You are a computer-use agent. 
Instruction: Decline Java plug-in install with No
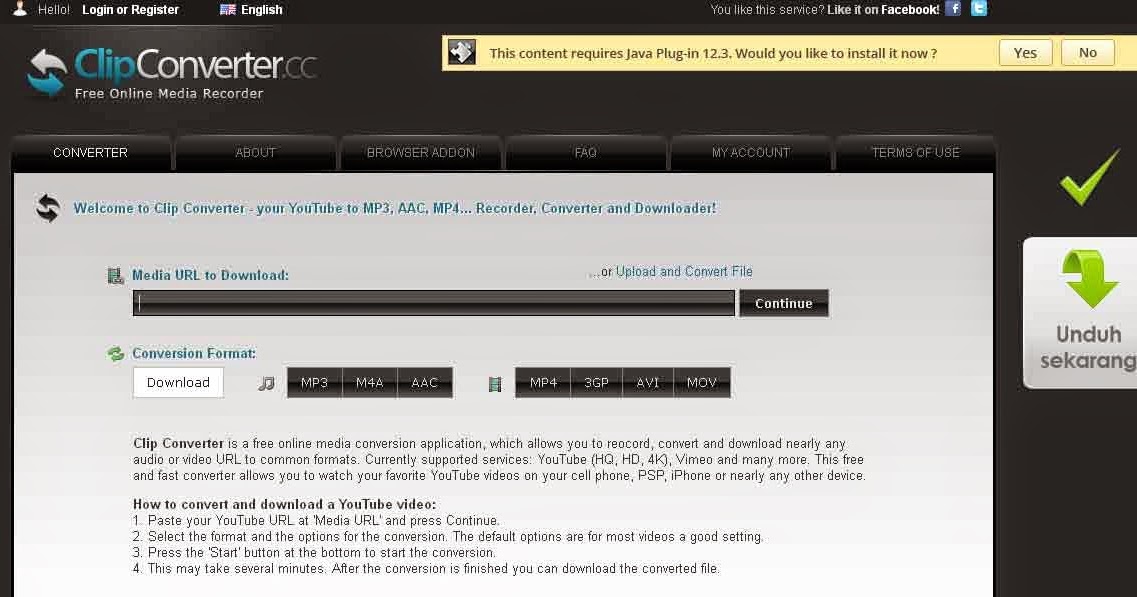[x=1088, y=52]
